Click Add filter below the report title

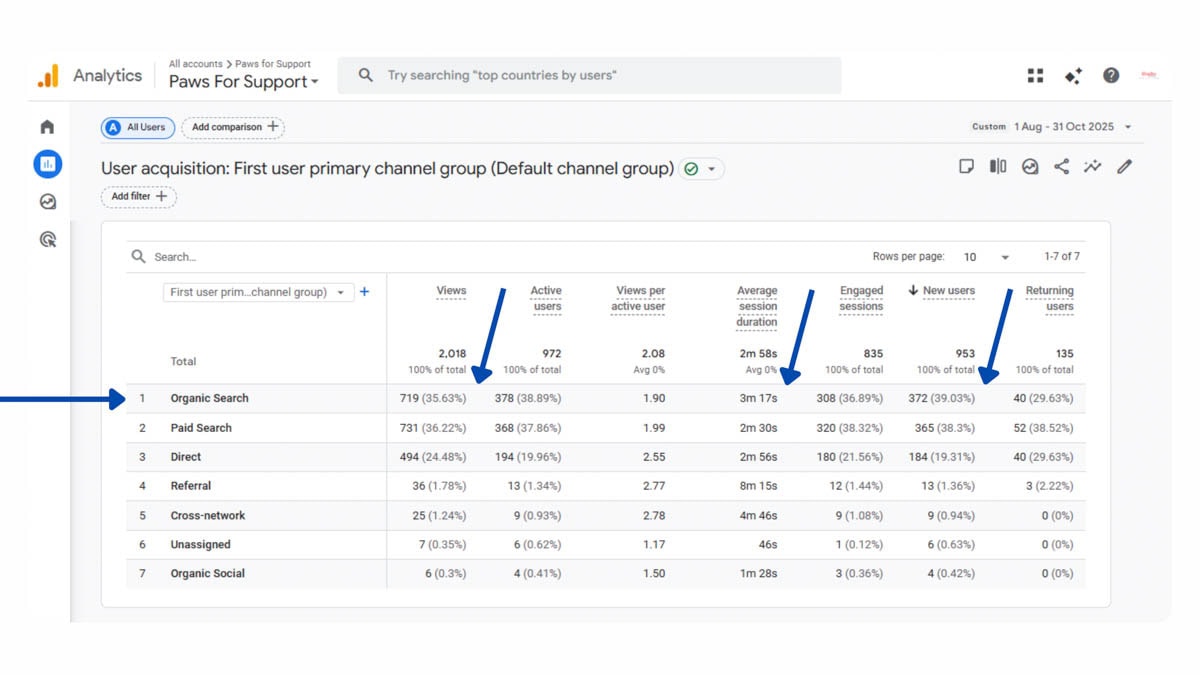point(138,197)
